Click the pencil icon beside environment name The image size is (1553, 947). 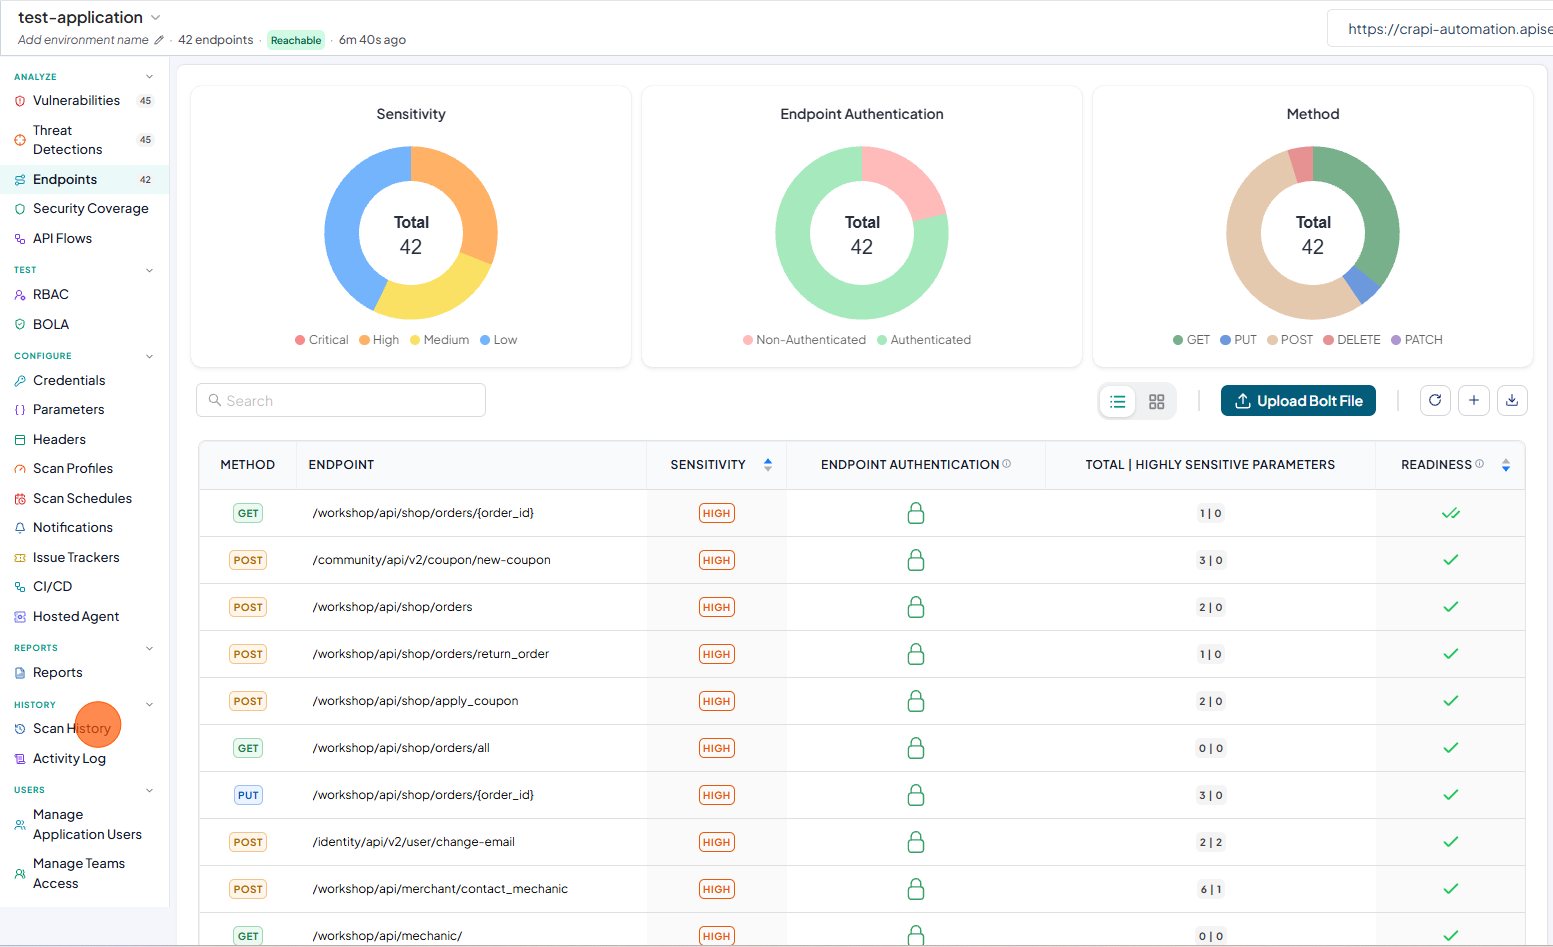click(159, 40)
